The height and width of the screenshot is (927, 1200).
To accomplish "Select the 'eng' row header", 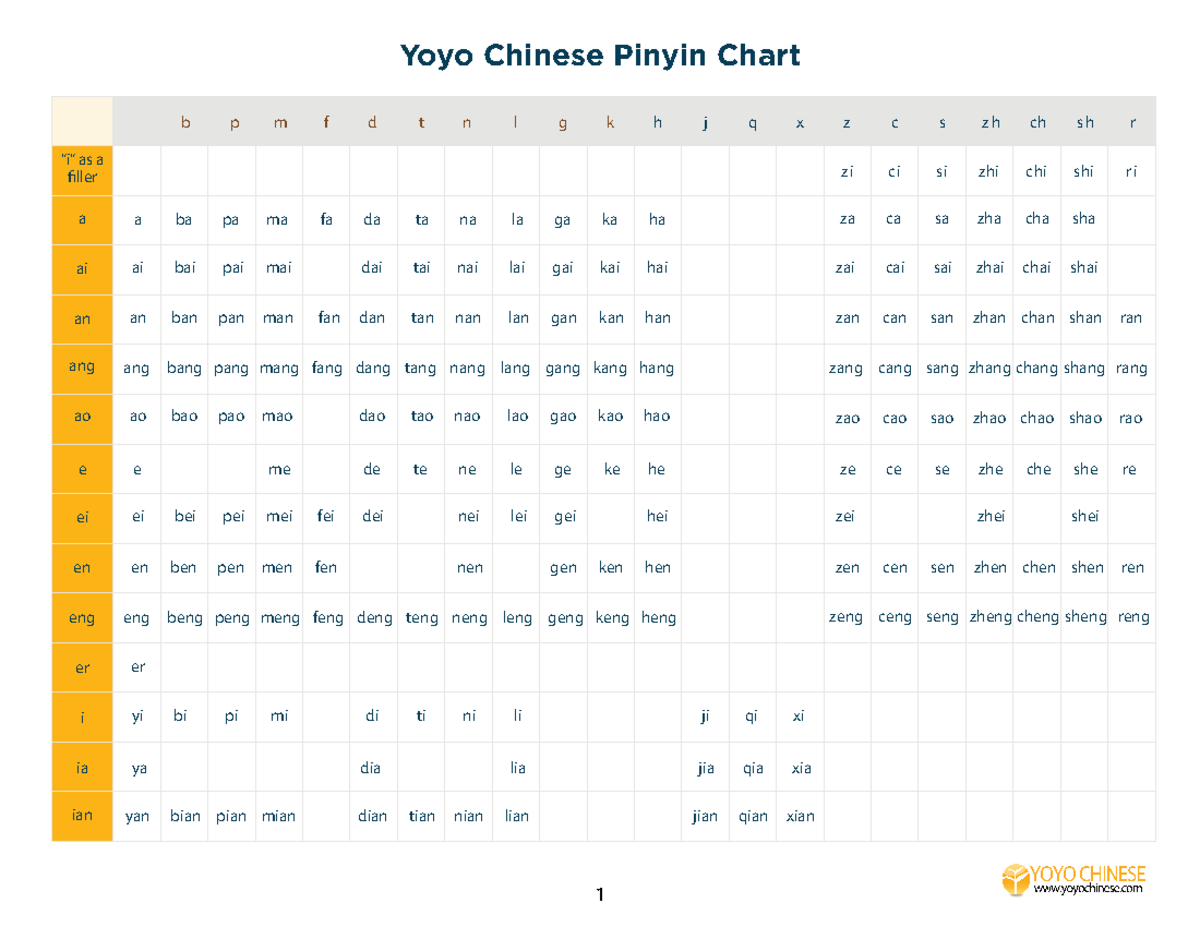I will (x=82, y=618).
